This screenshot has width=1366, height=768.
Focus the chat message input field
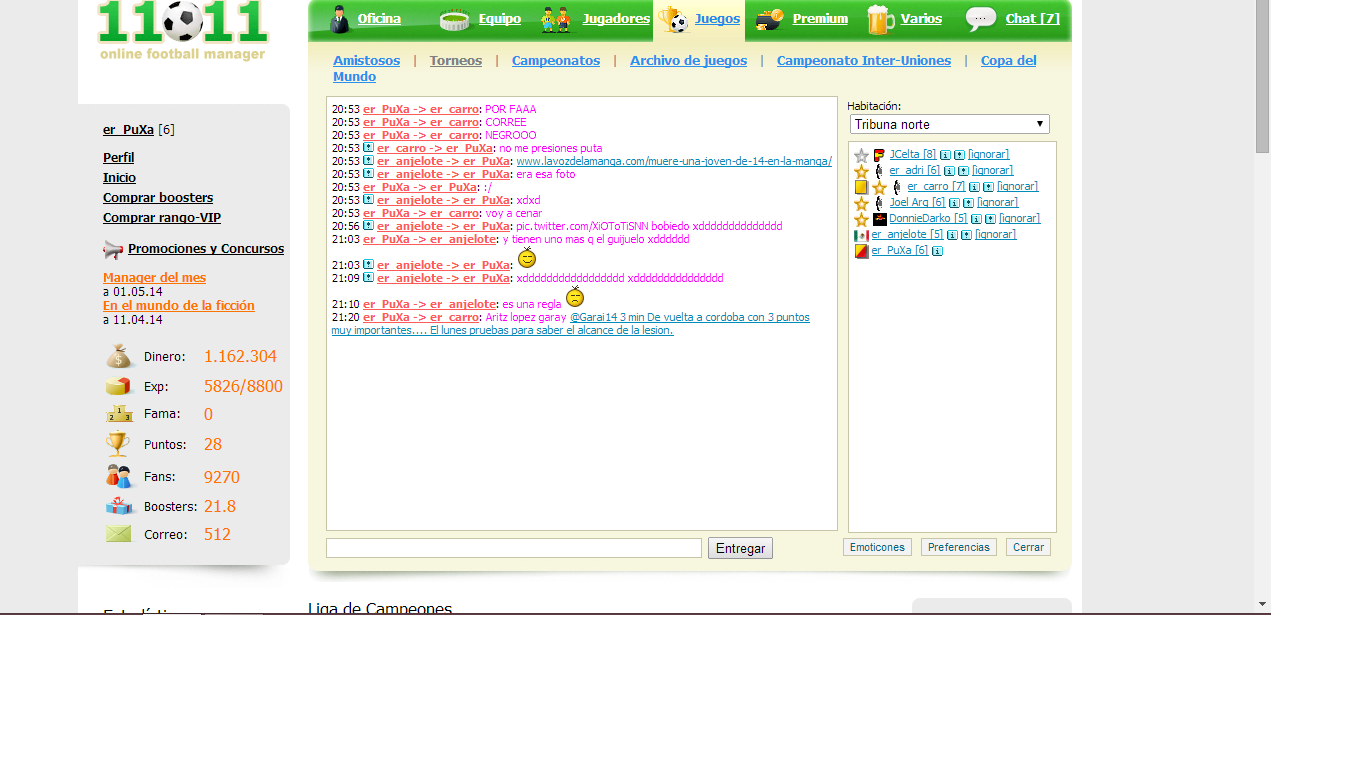[x=514, y=548]
